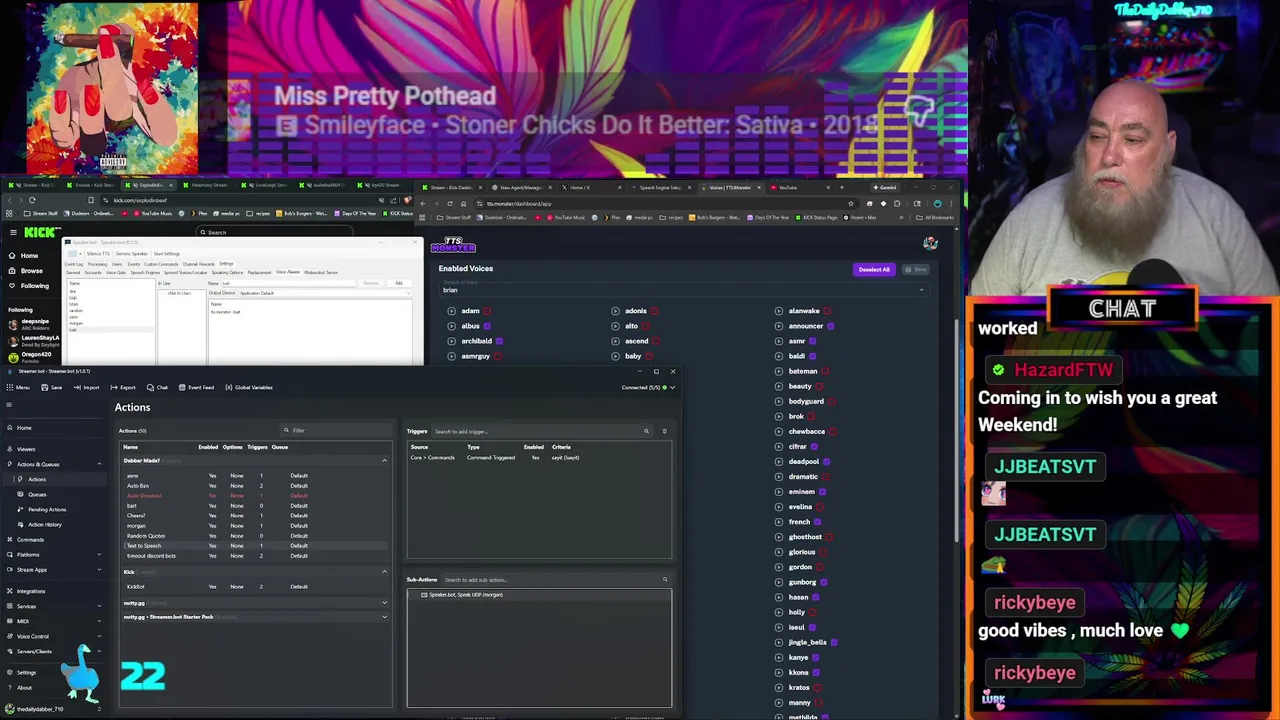Screen dimensions: 1280x720
Task: Collapse Actions & Queues sidebar section
Action: 98,464
